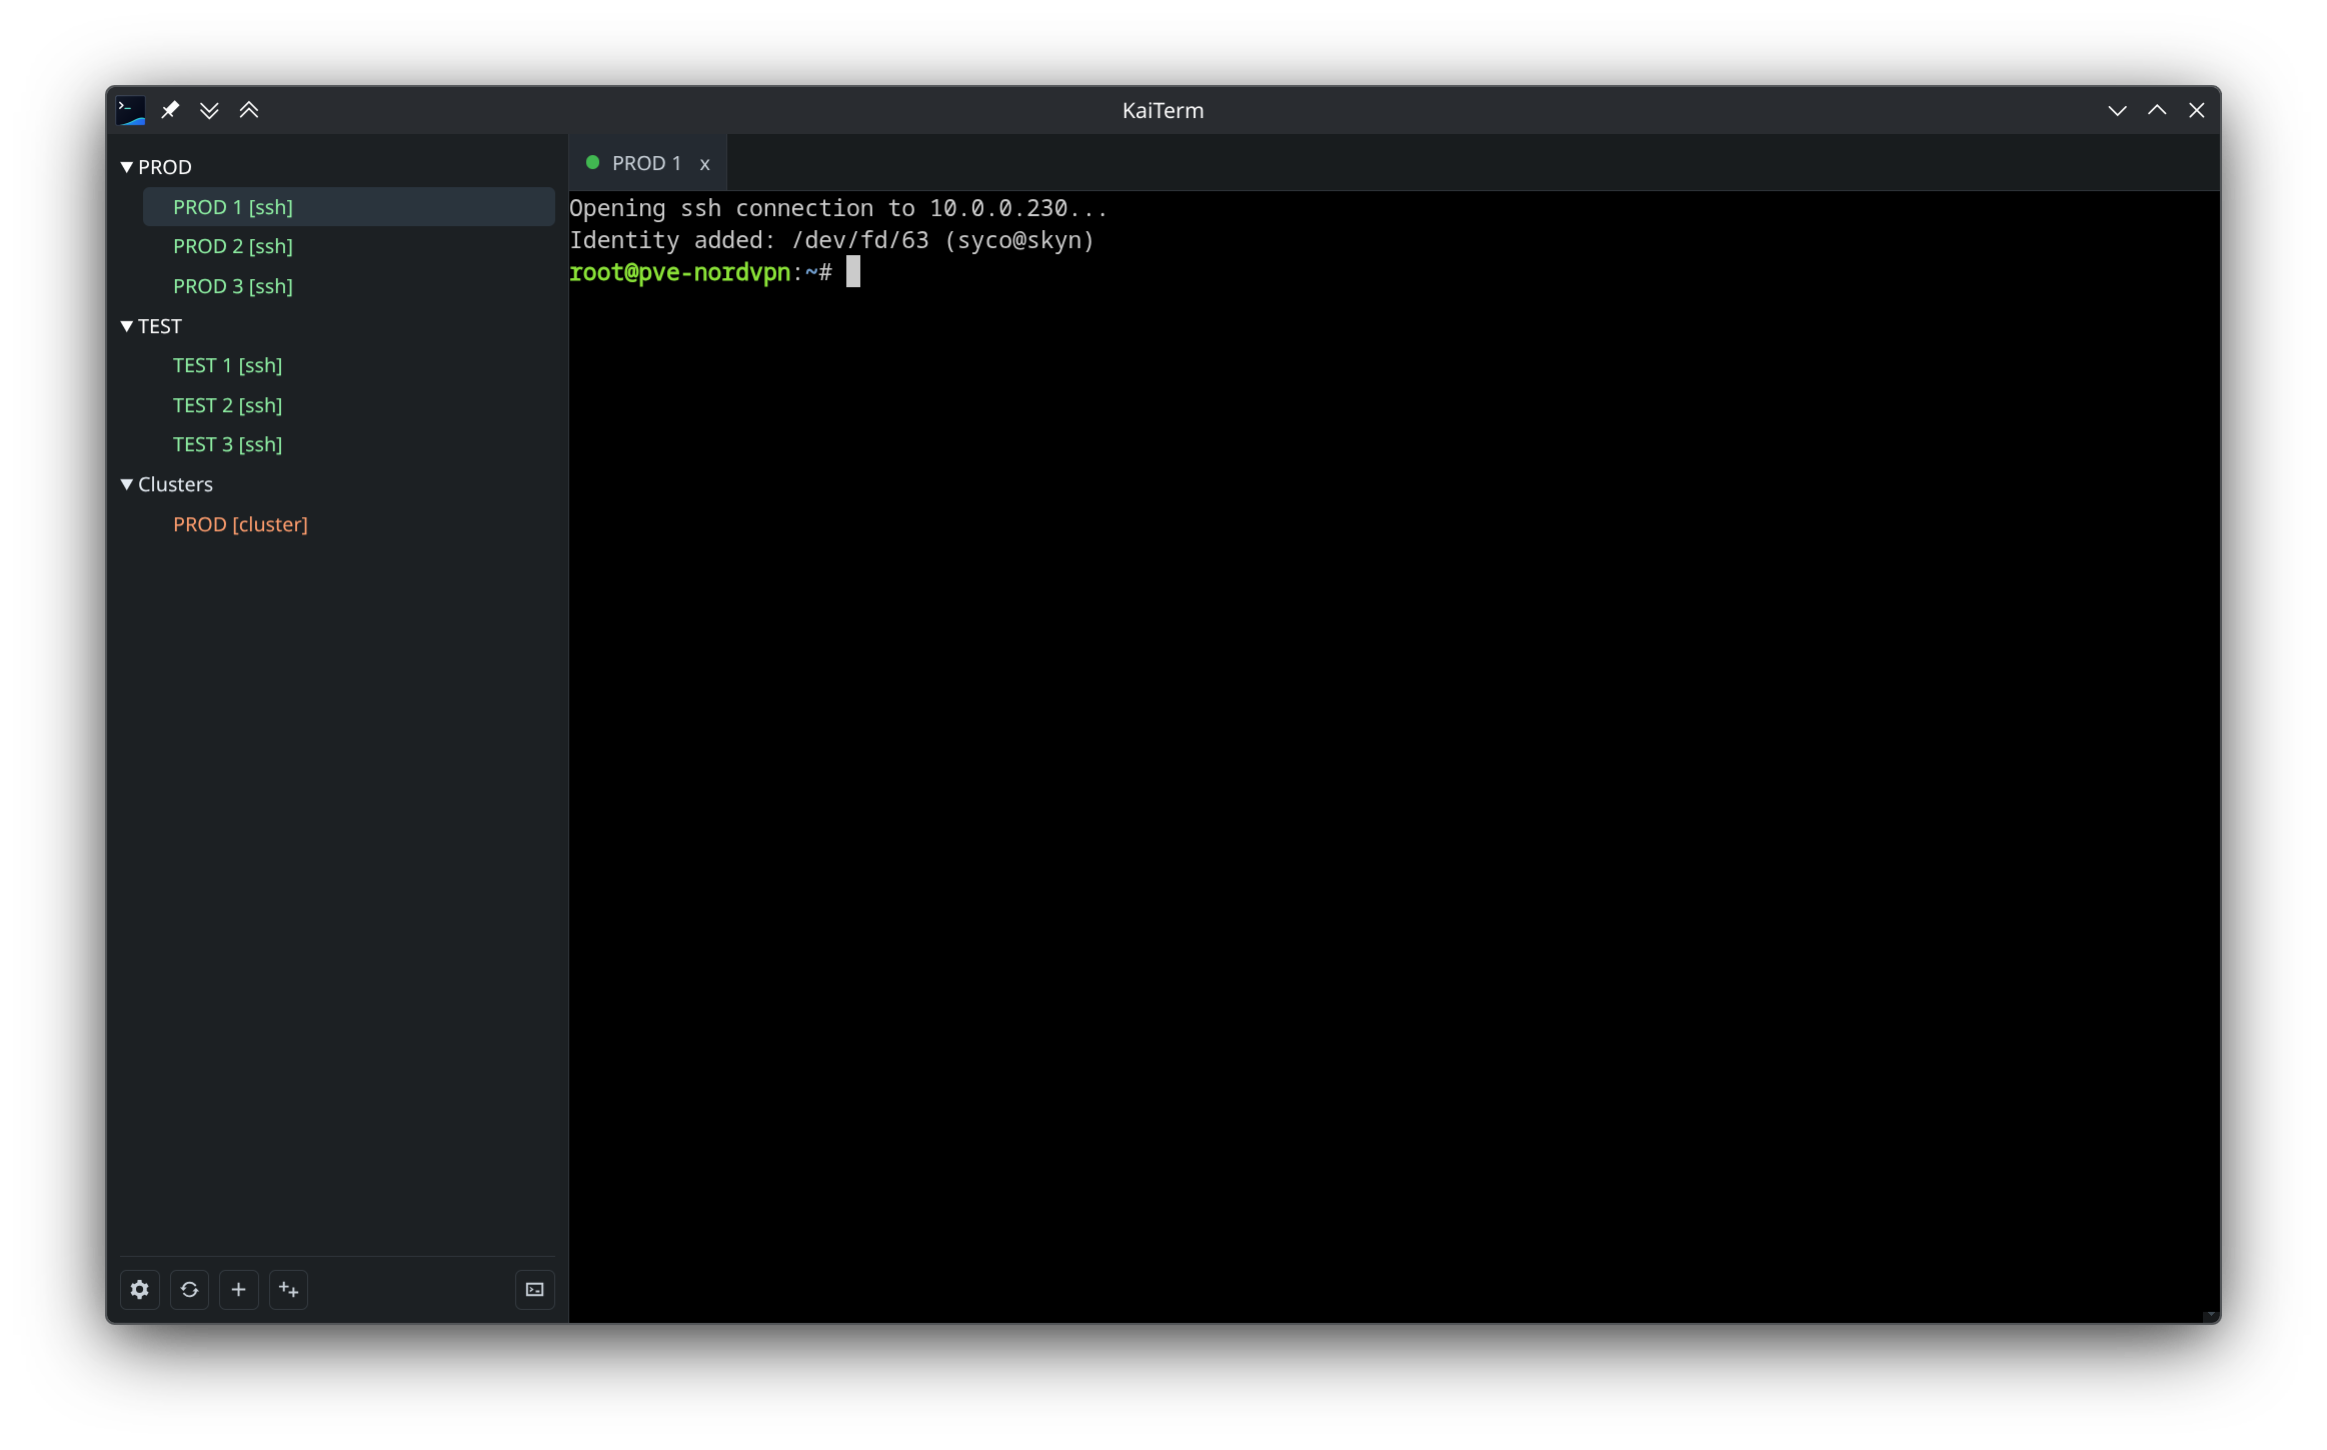Maximize the KaiTerm window
Viewport: 2327px width, 1450px height.
(2157, 110)
